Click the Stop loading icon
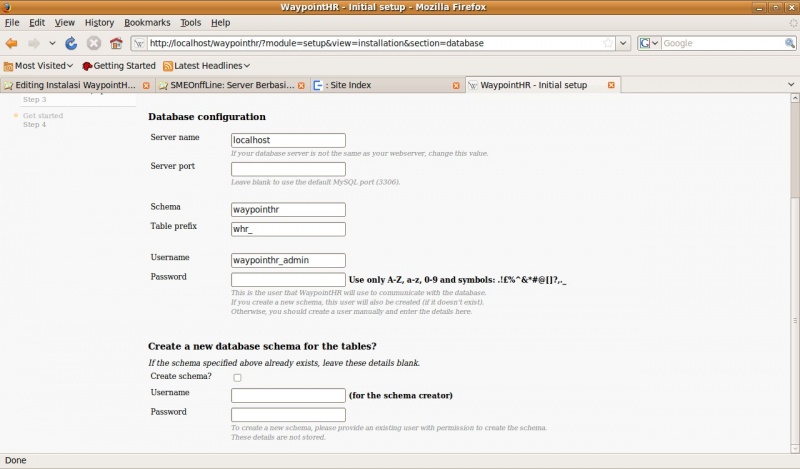 93,43
